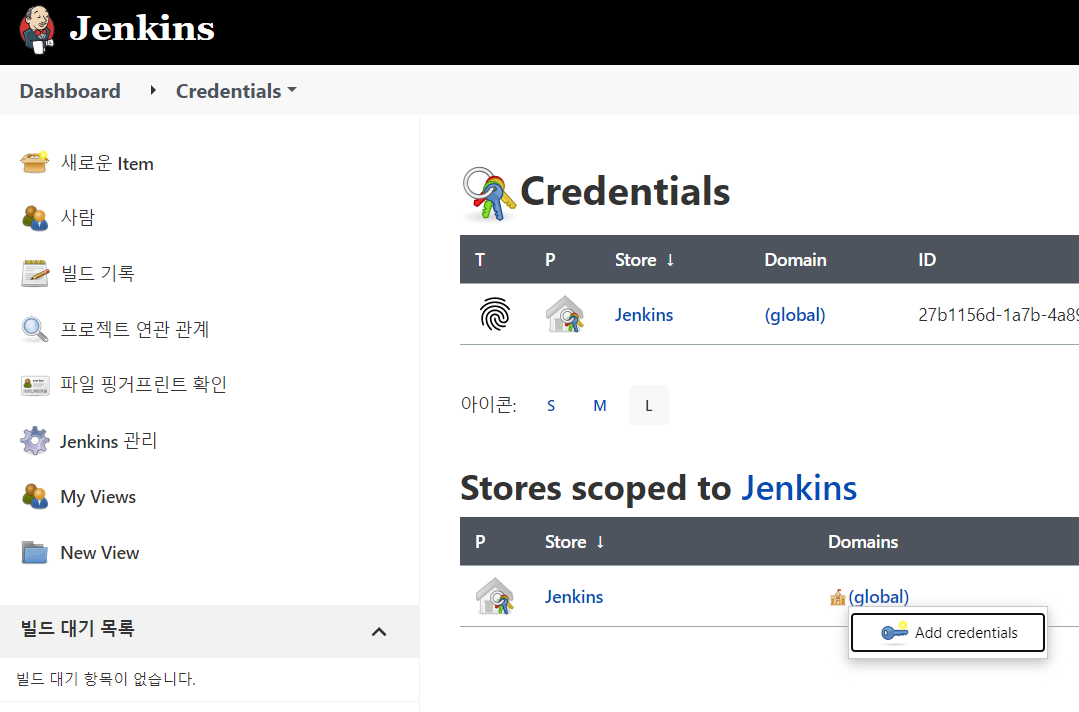The height and width of the screenshot is (712, 1079).
Task: Open (global) domain link in credentials row
Action: point(795,315)
